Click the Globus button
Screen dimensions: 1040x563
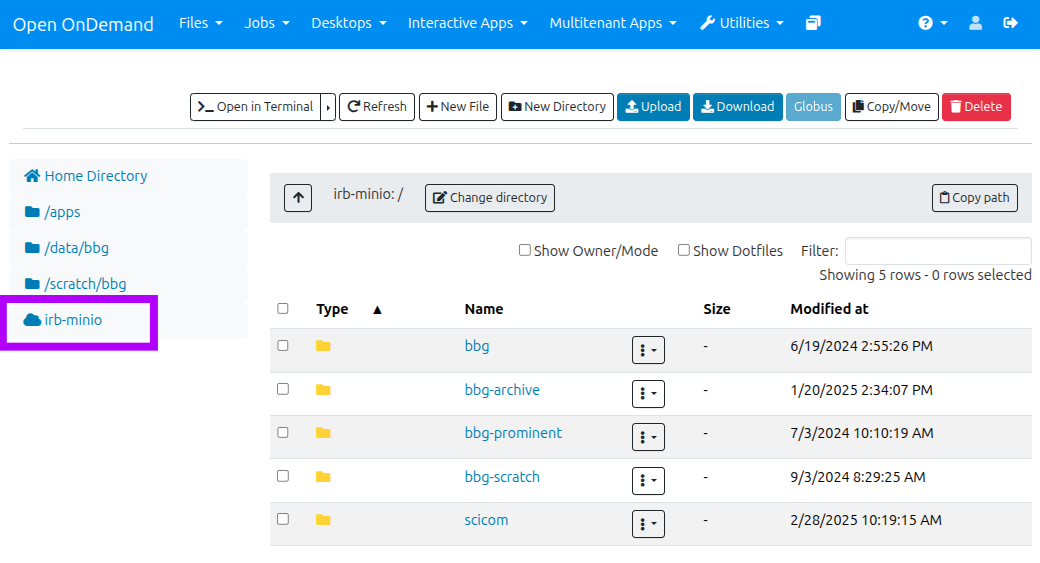tap(813, 107)
